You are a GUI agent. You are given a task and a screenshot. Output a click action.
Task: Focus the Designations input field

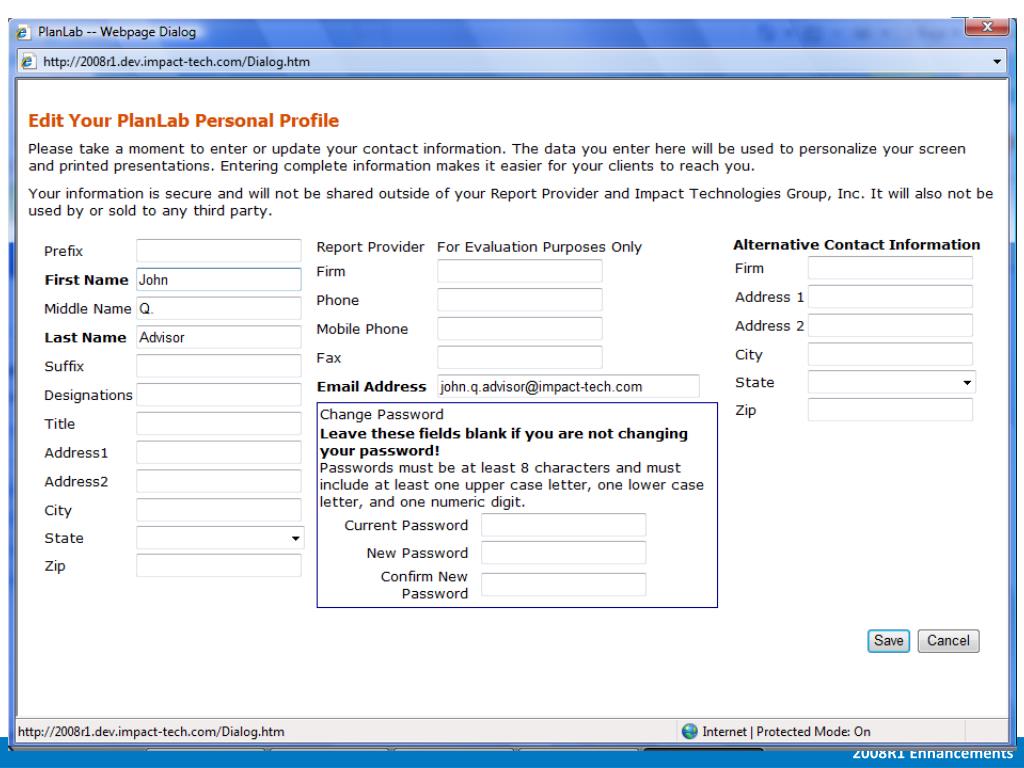coord(219,394)
